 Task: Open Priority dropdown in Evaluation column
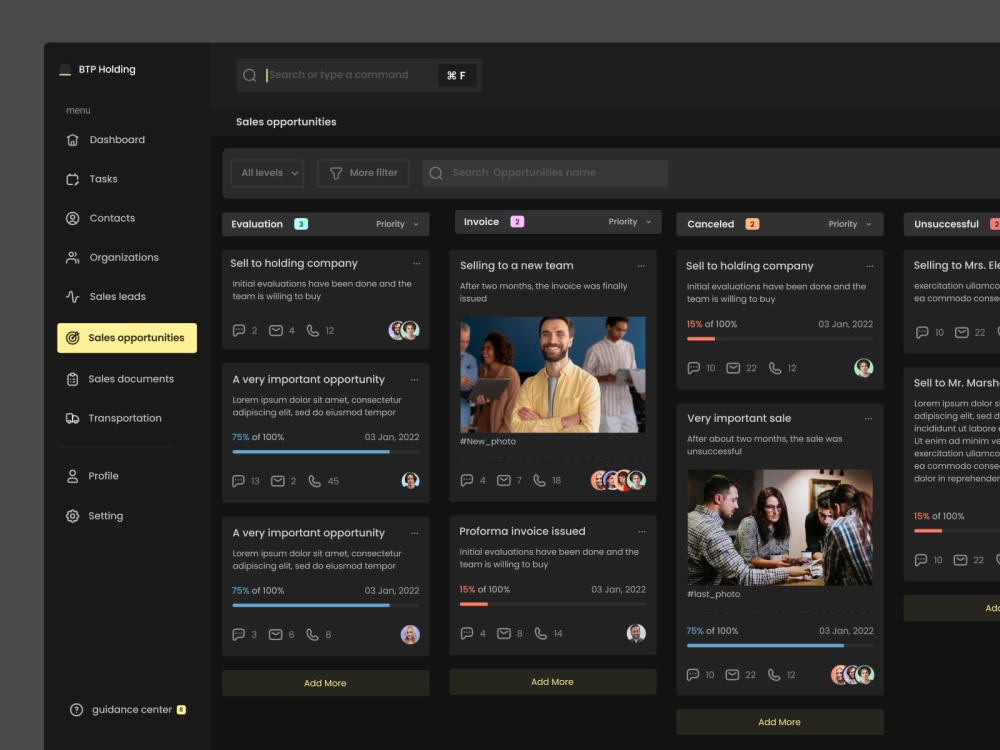click(x=397, y=224)
